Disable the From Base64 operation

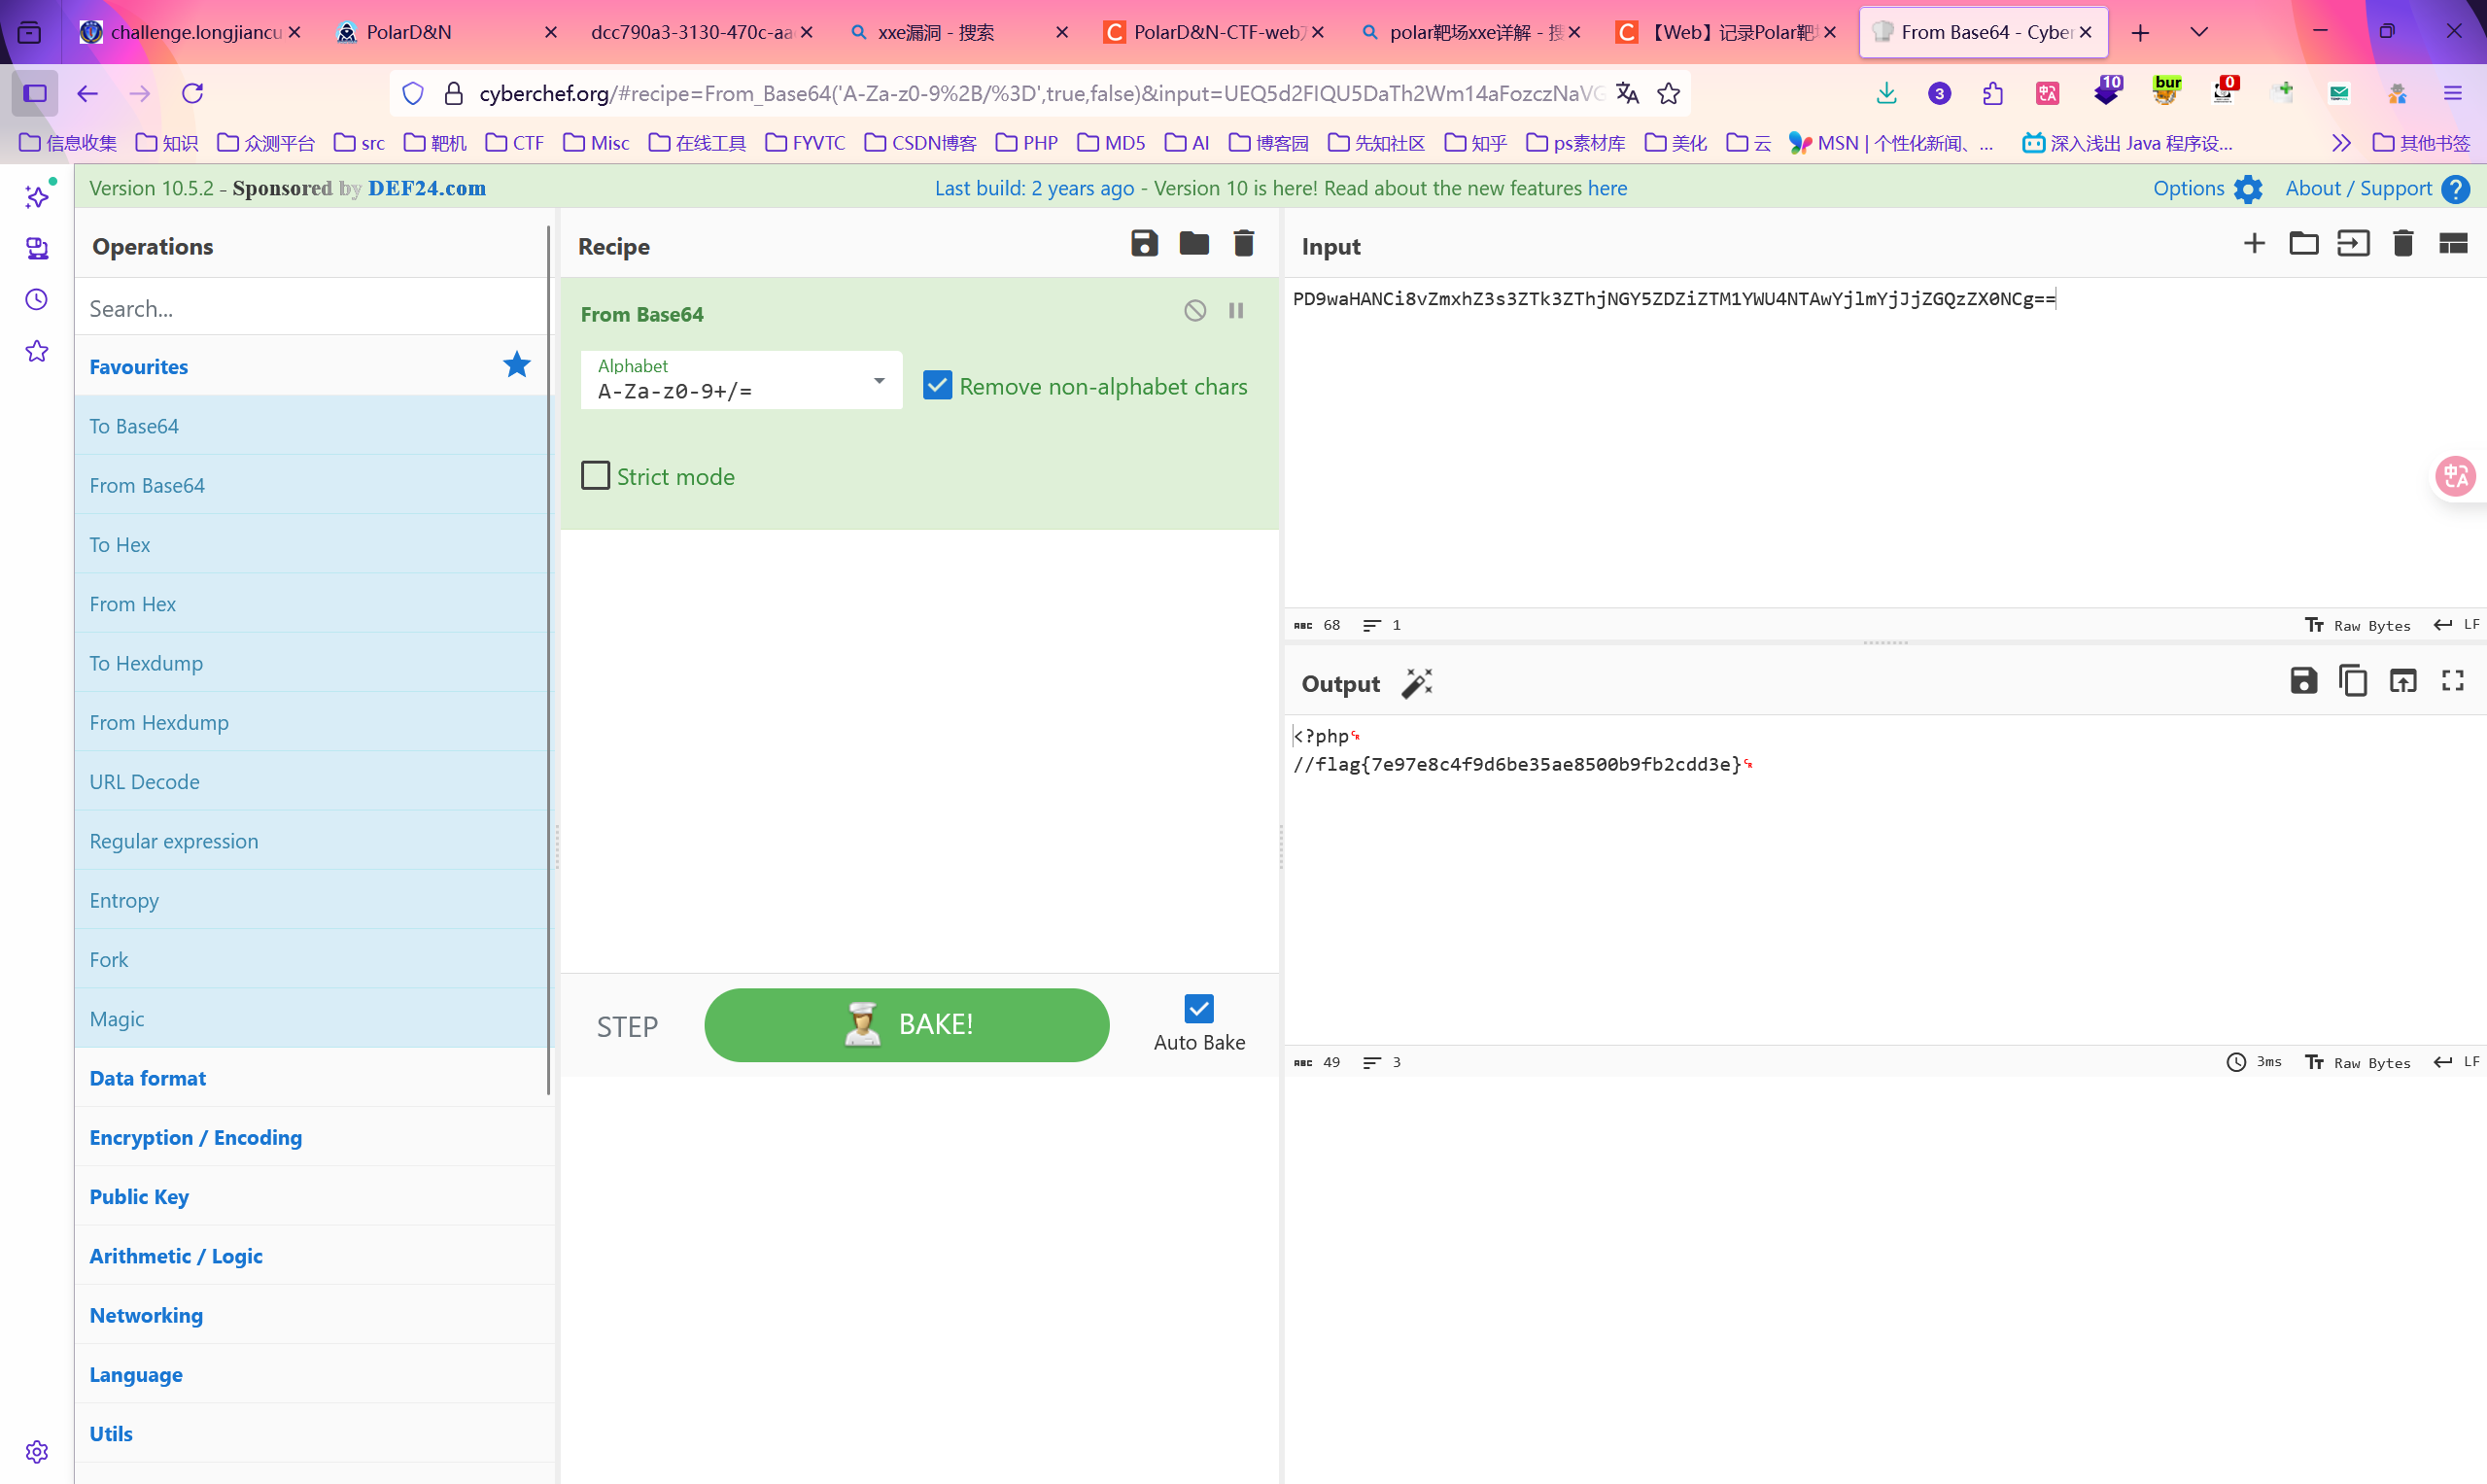(1195, 311)
